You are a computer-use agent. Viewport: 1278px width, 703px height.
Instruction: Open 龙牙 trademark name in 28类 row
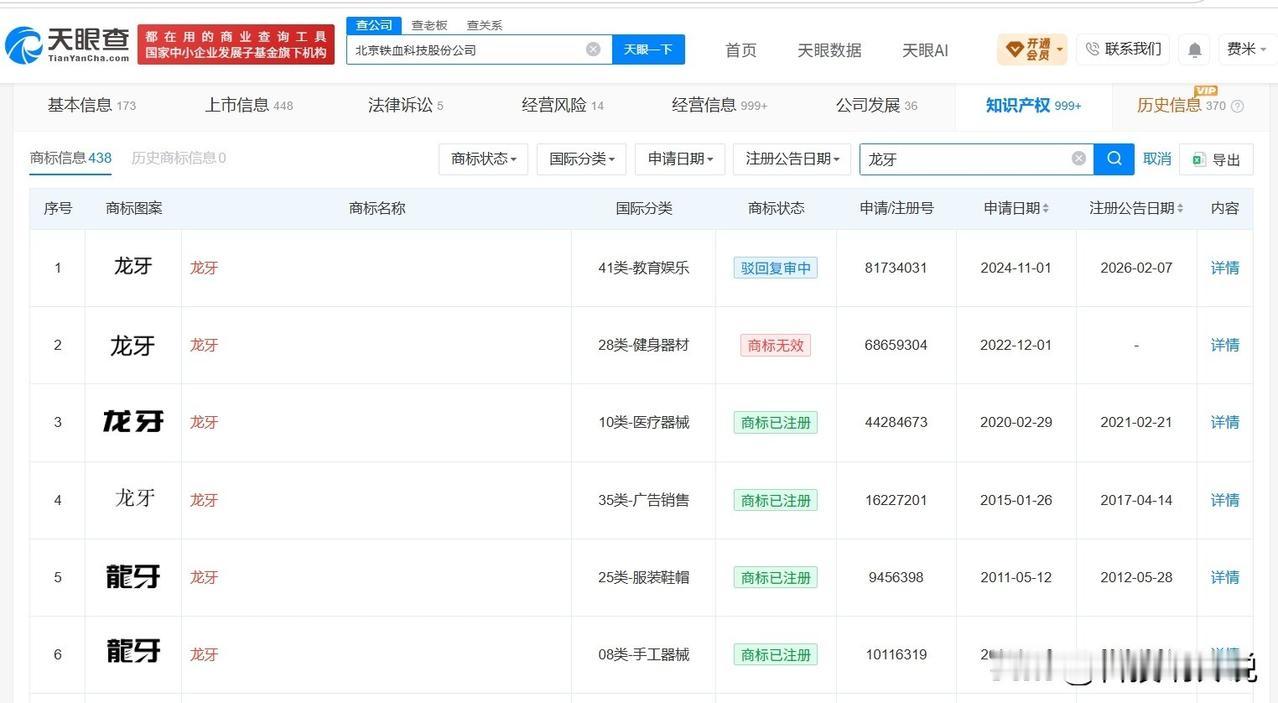tap(204, 345)
